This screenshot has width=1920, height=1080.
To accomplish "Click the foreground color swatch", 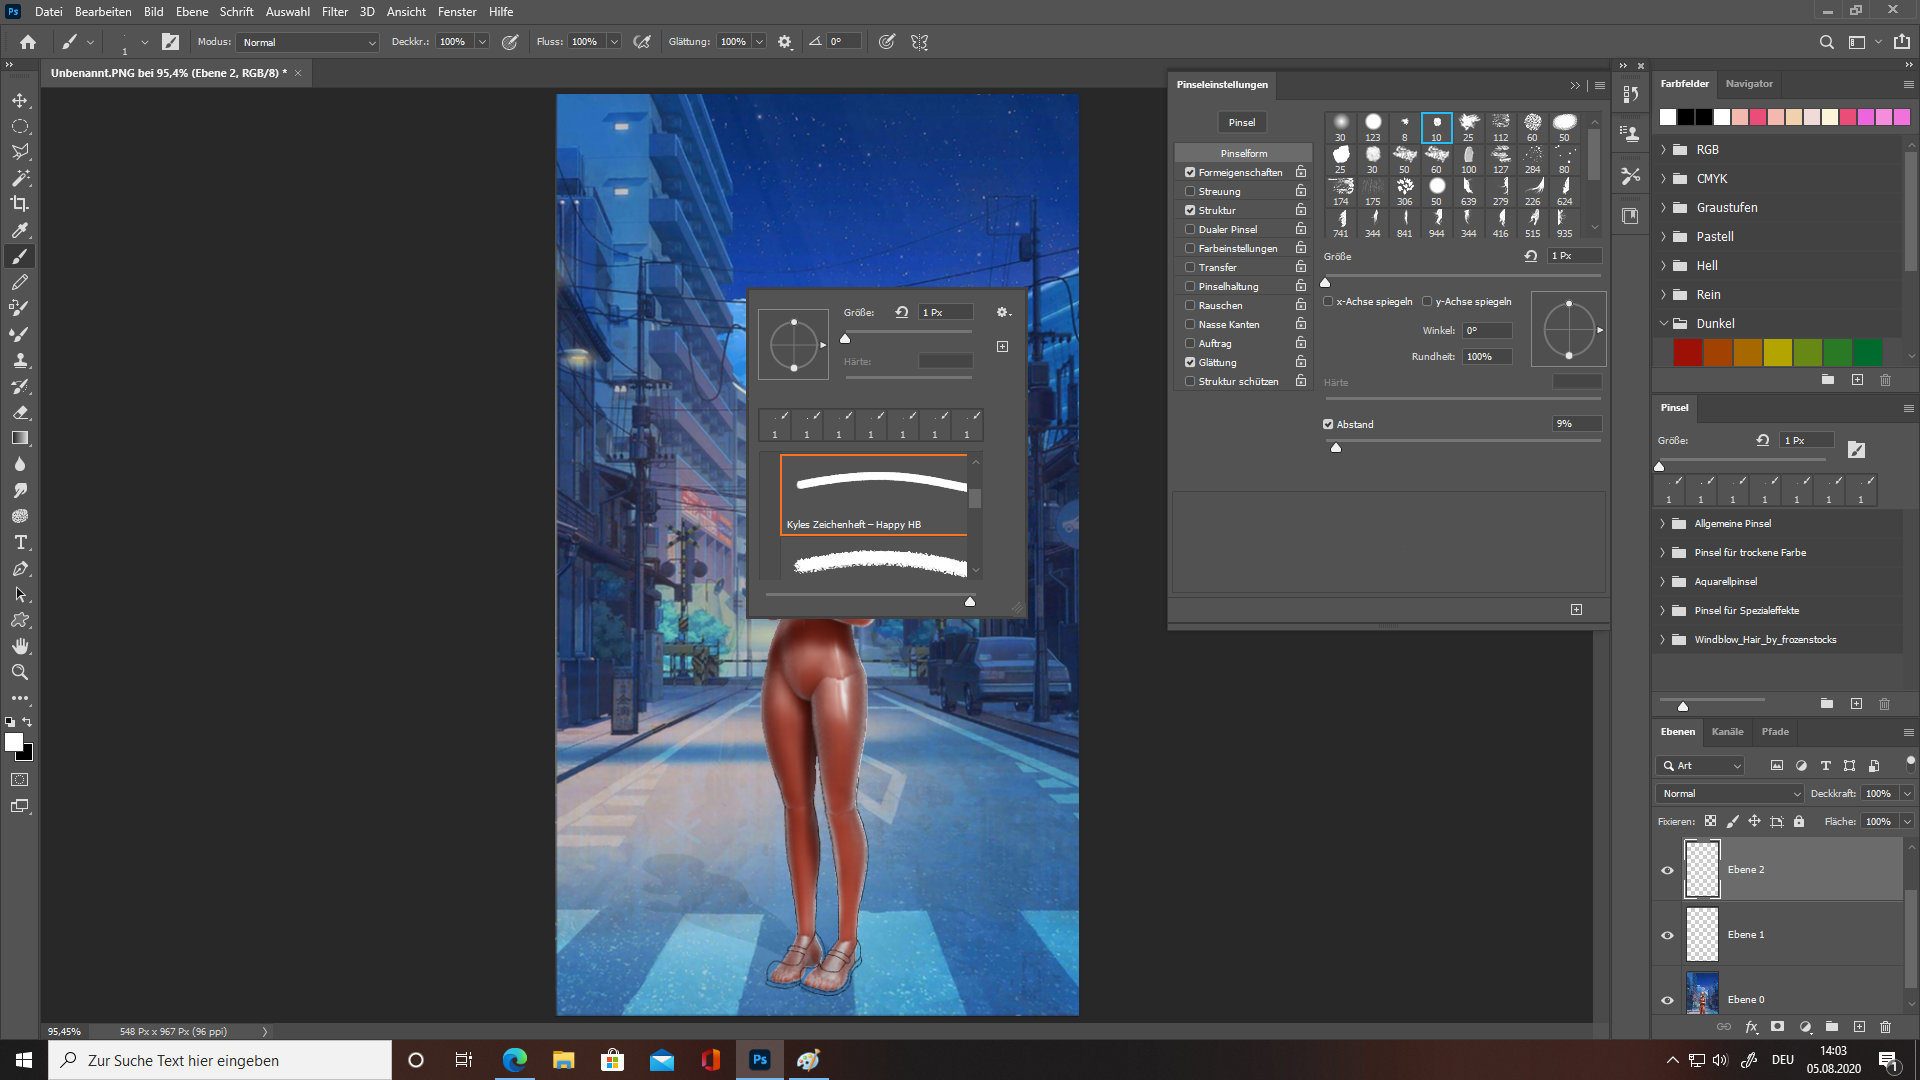I will [x=14, y=742].
